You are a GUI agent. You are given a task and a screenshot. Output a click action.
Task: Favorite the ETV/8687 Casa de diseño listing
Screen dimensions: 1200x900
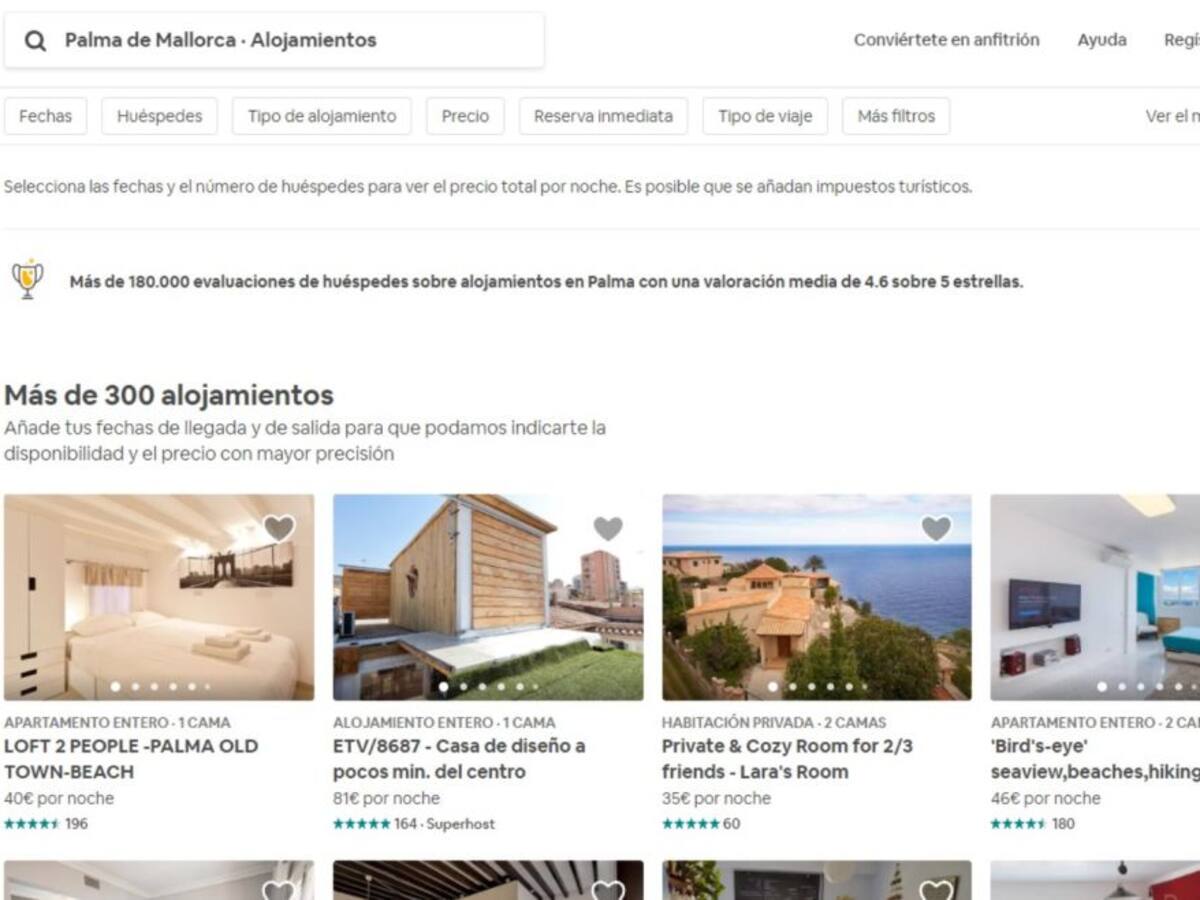click(608, 528)
